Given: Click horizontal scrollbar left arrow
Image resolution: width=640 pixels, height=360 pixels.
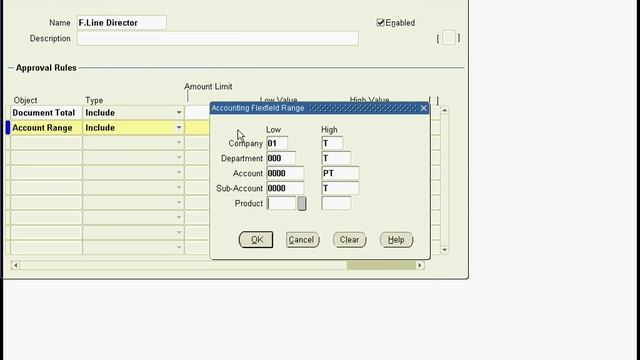Looking at the screenshot, I should pyautogui.click(x=15, y=266).
